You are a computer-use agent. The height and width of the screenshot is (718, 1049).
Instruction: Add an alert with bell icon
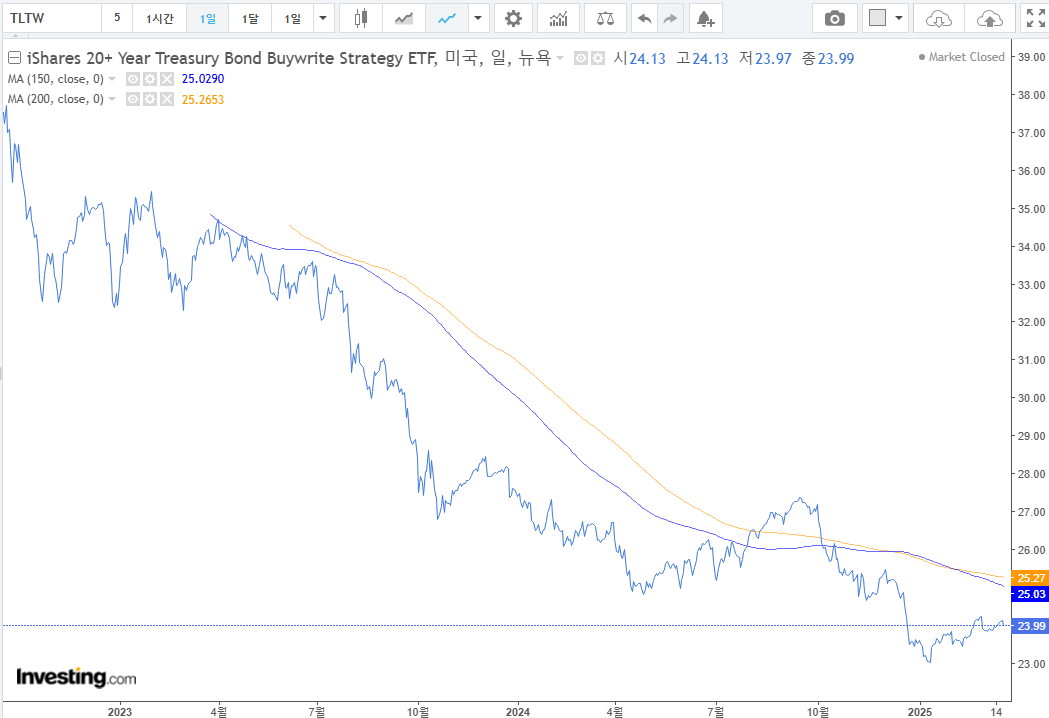tap(705, 18)
